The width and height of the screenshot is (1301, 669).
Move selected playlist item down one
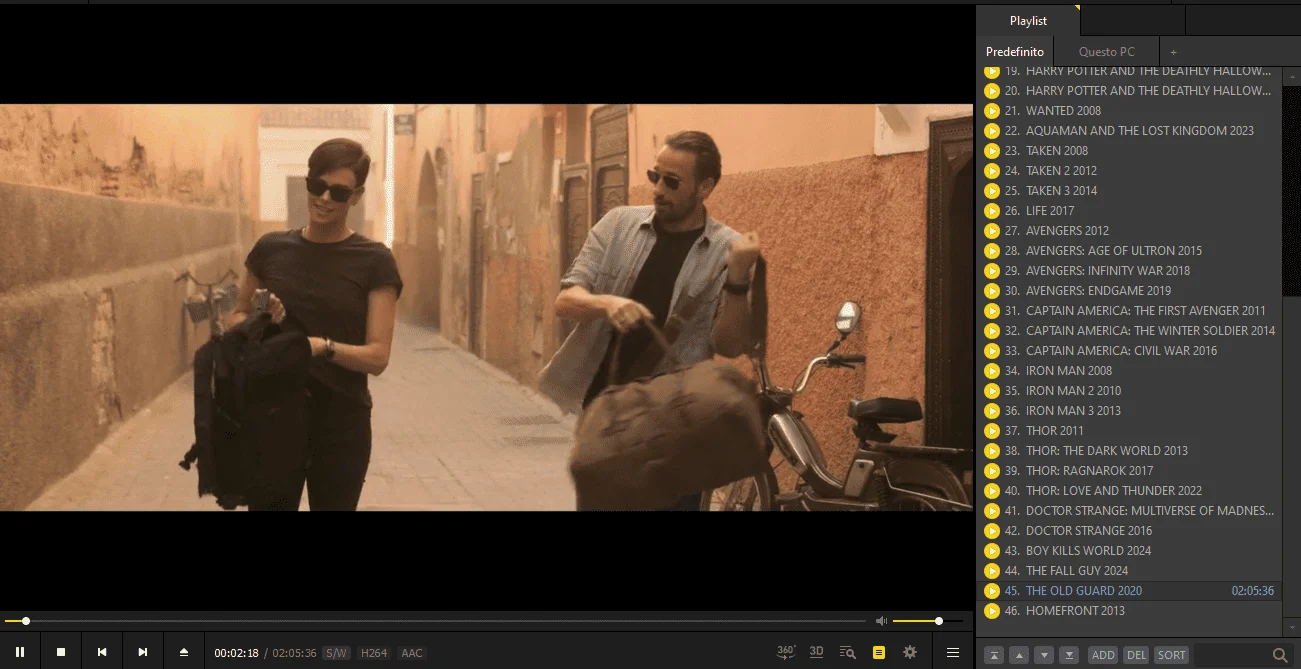click(x=1044, y=655)
